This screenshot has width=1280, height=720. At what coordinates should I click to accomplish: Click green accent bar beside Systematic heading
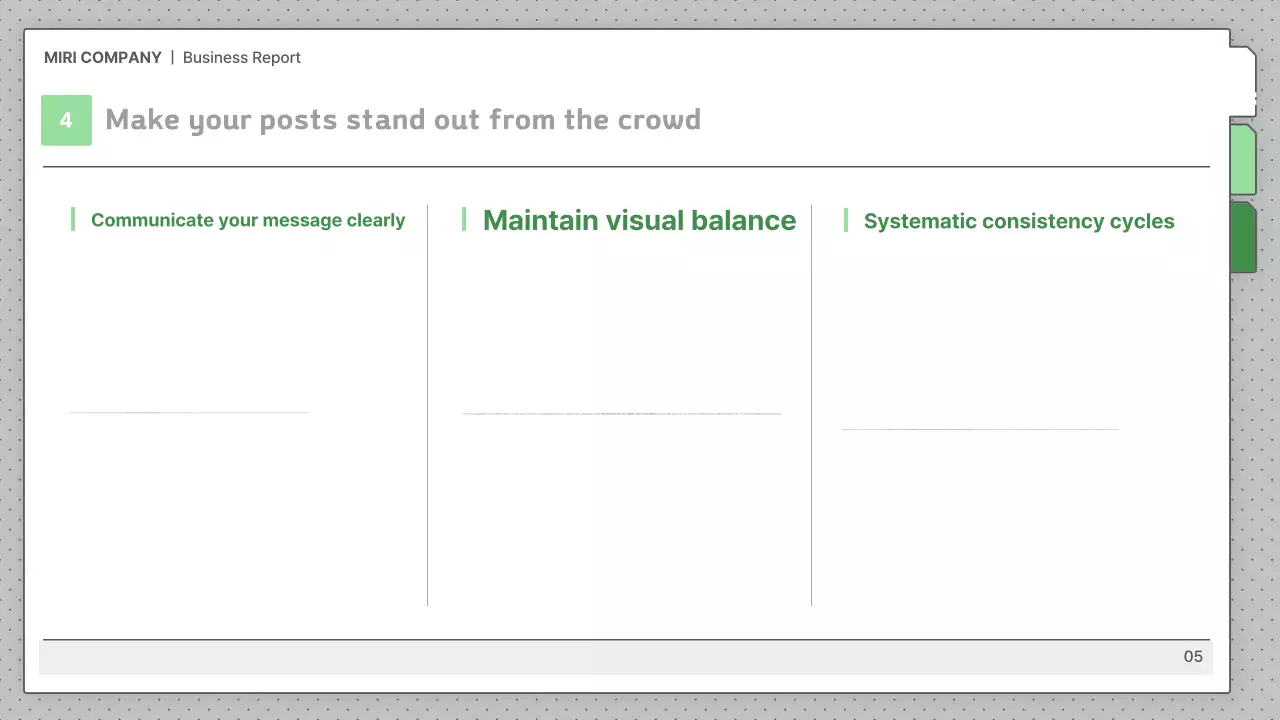point(846,220)
